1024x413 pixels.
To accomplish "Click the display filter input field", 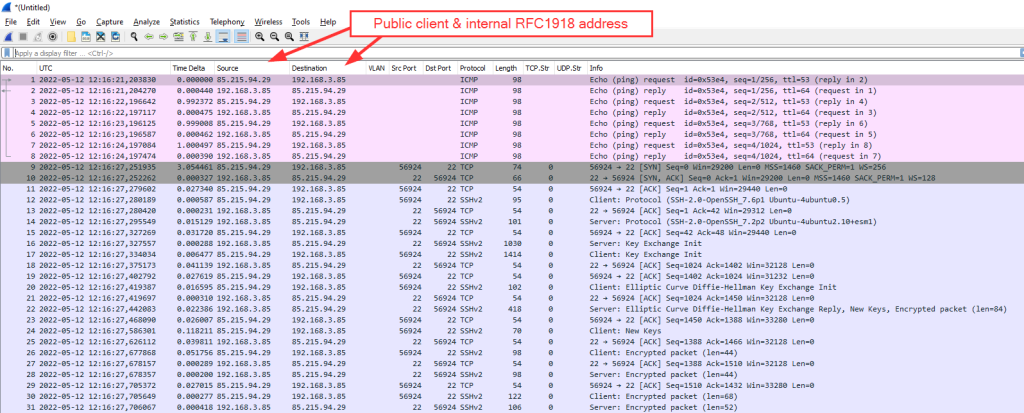I will pos(516,53).
